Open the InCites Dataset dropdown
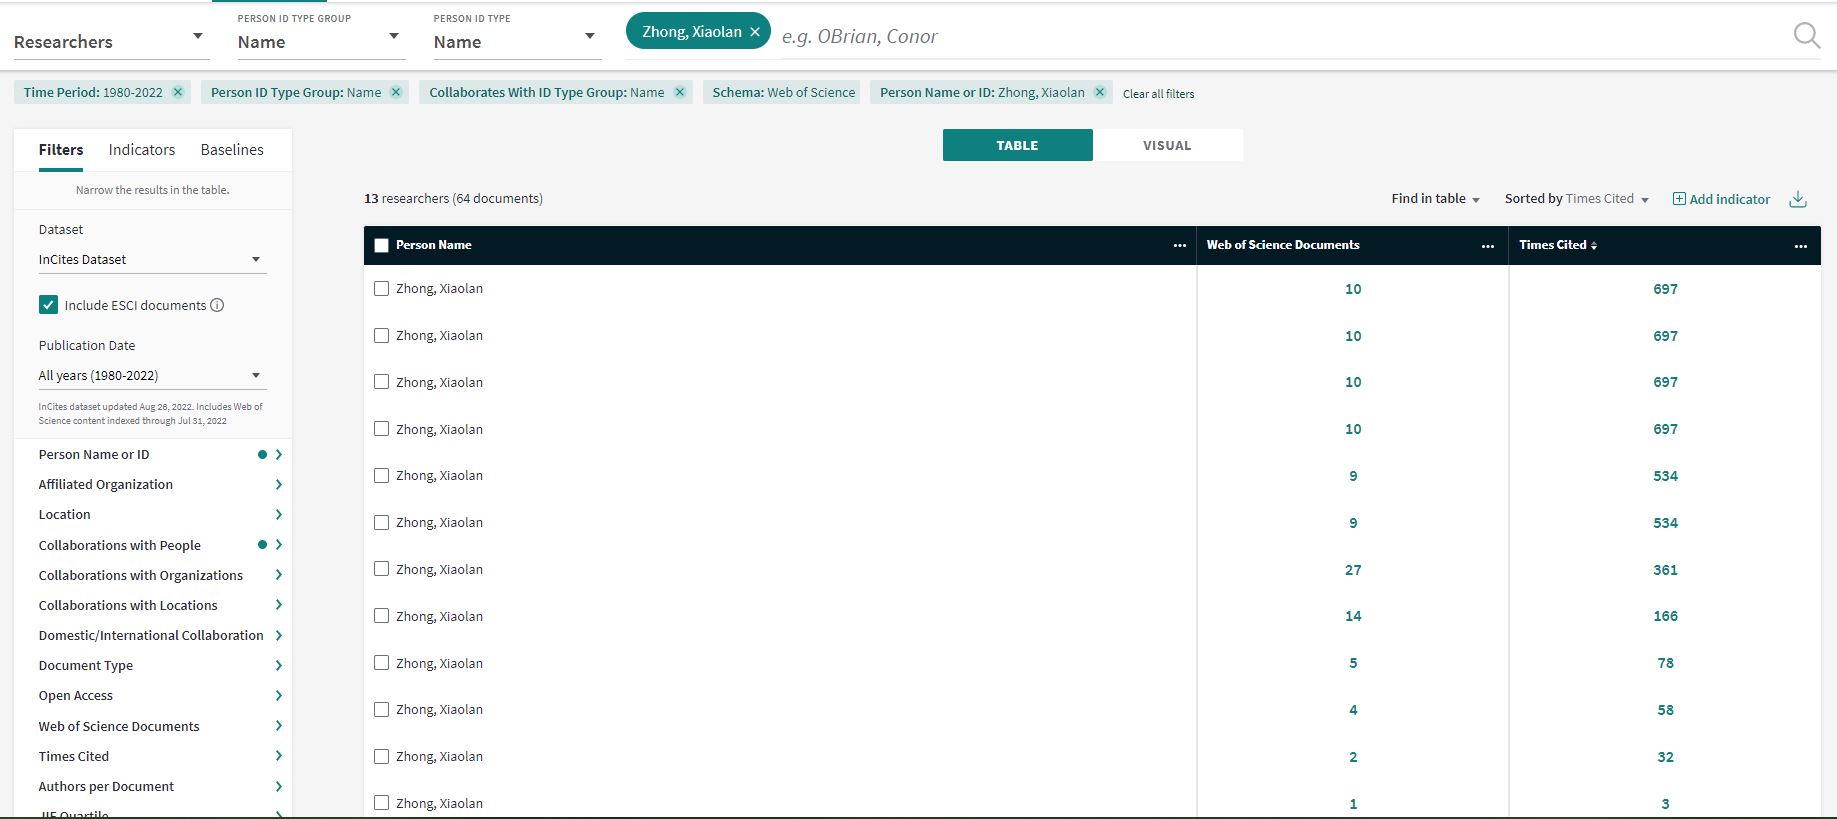Screen dimensions: 1837x819 click(150, 259)
